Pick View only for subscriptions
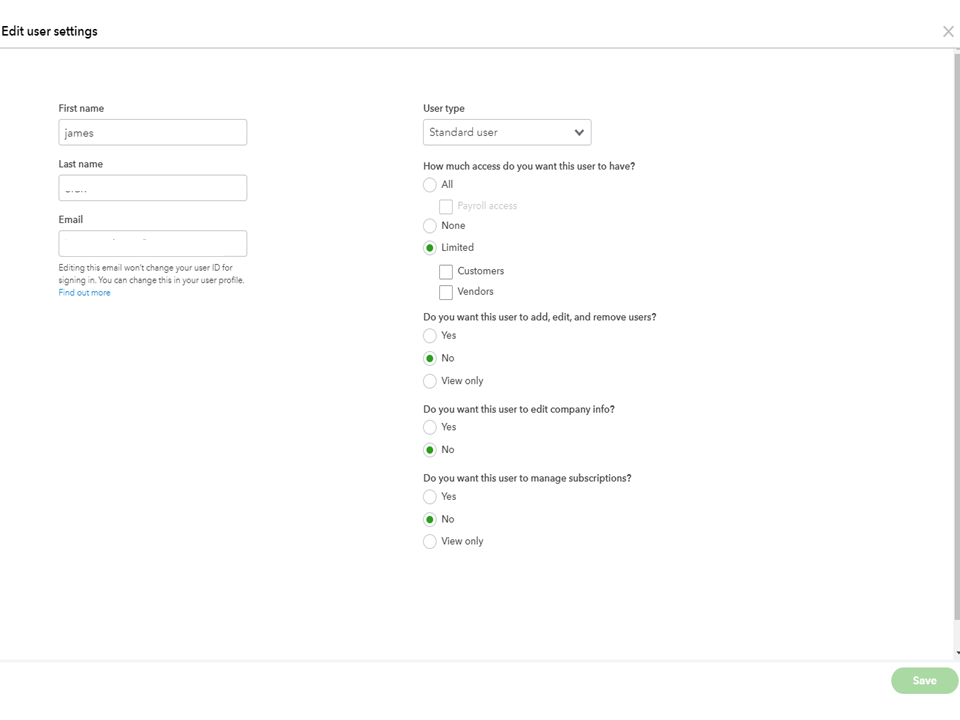 (x=430, y=542)
